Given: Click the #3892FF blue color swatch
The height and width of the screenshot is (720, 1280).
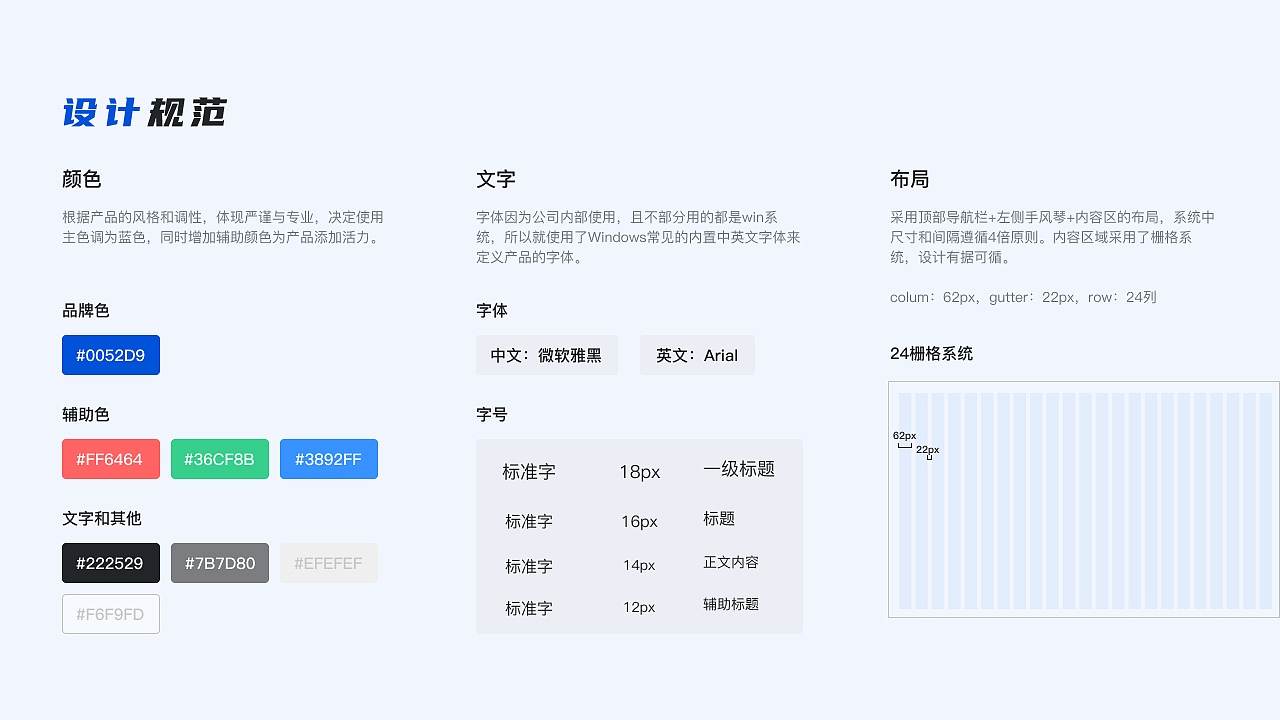Looking at the screenshot, I should pos(328,459).
